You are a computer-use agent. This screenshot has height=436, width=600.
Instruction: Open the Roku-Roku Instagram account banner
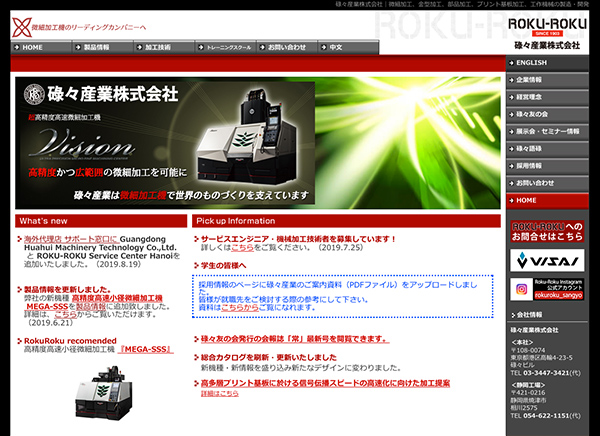547,289
